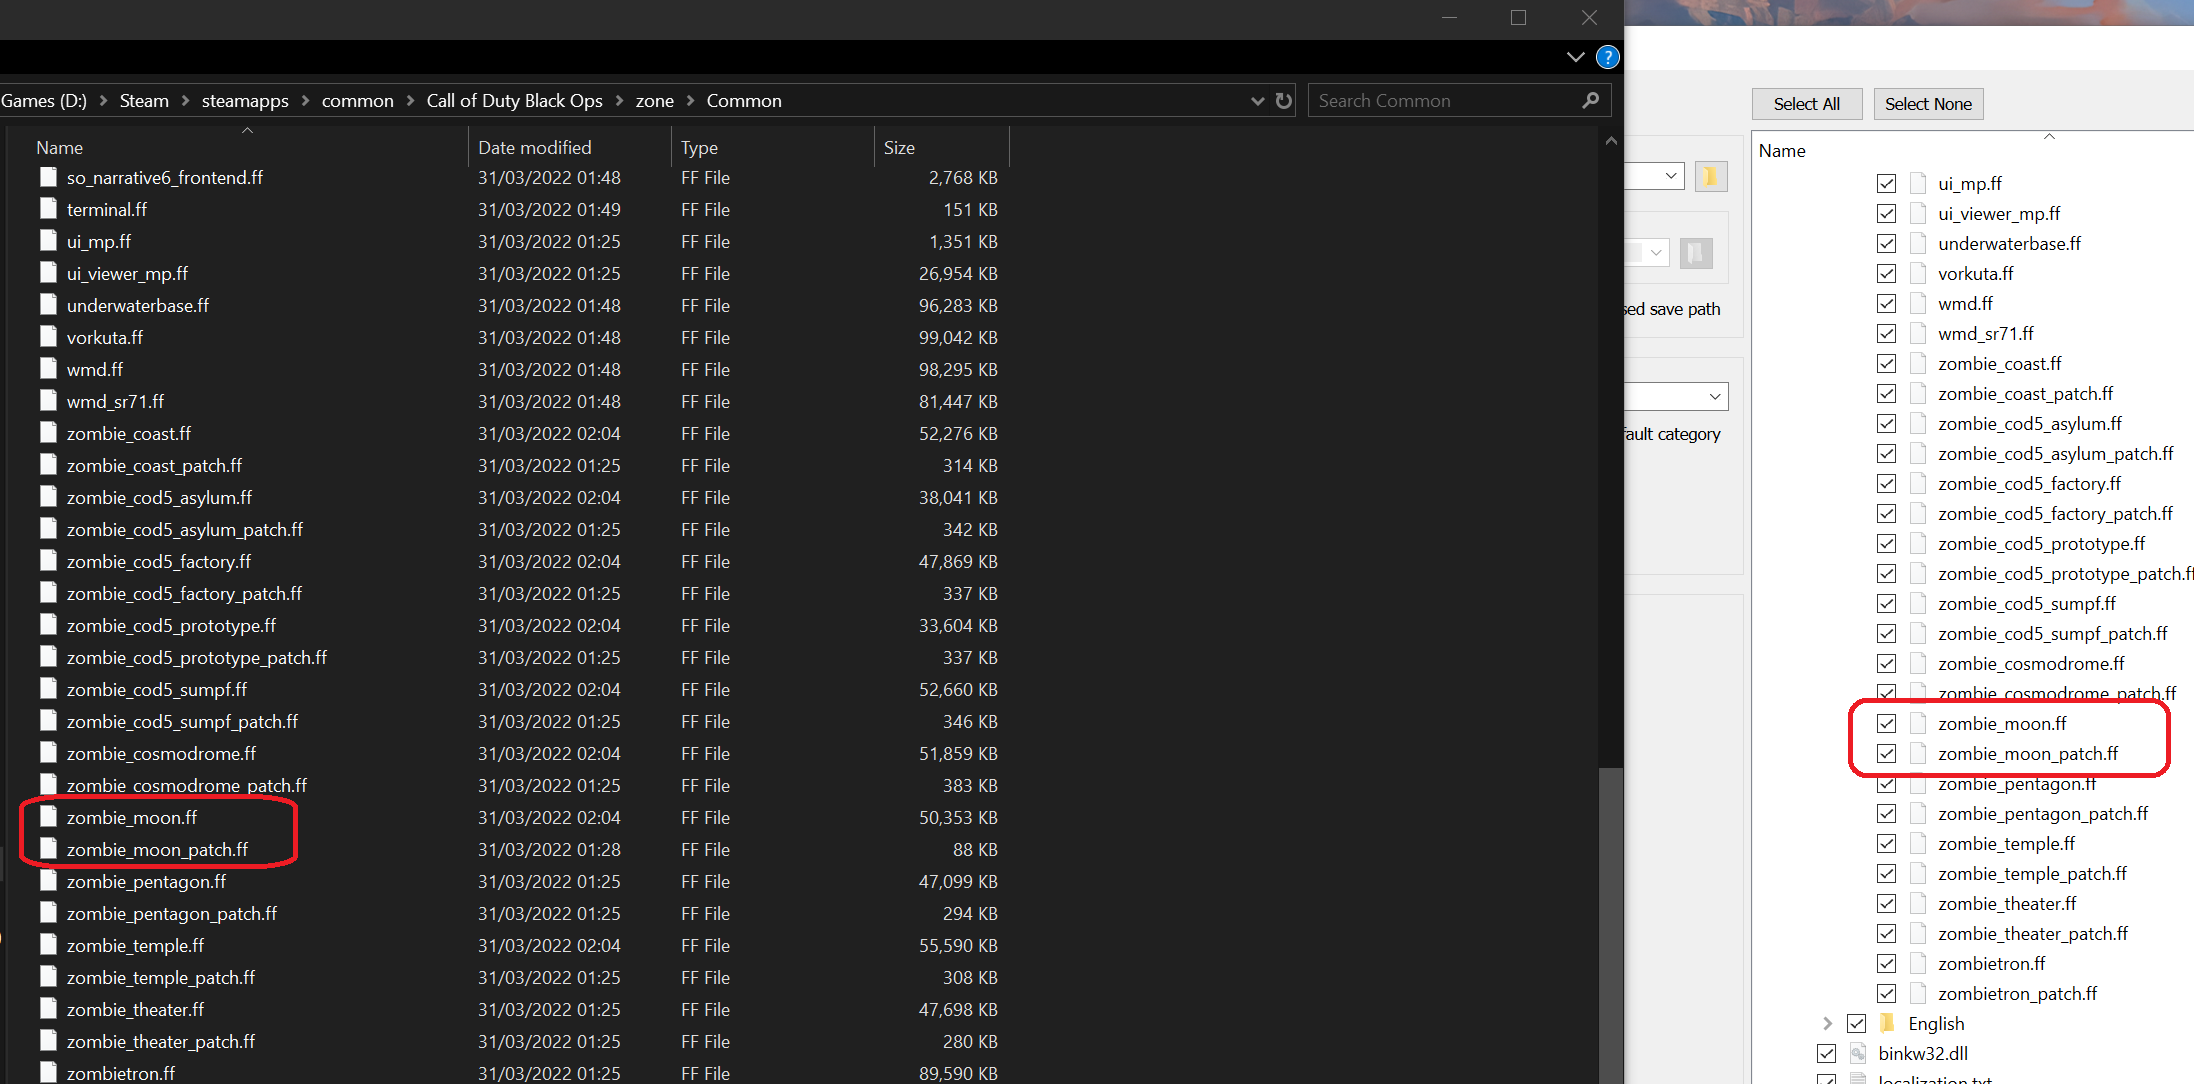Click breadcrumb arrow after Steam
The height and width of the screenshot is (1084, 2194).
coord(186,101)
